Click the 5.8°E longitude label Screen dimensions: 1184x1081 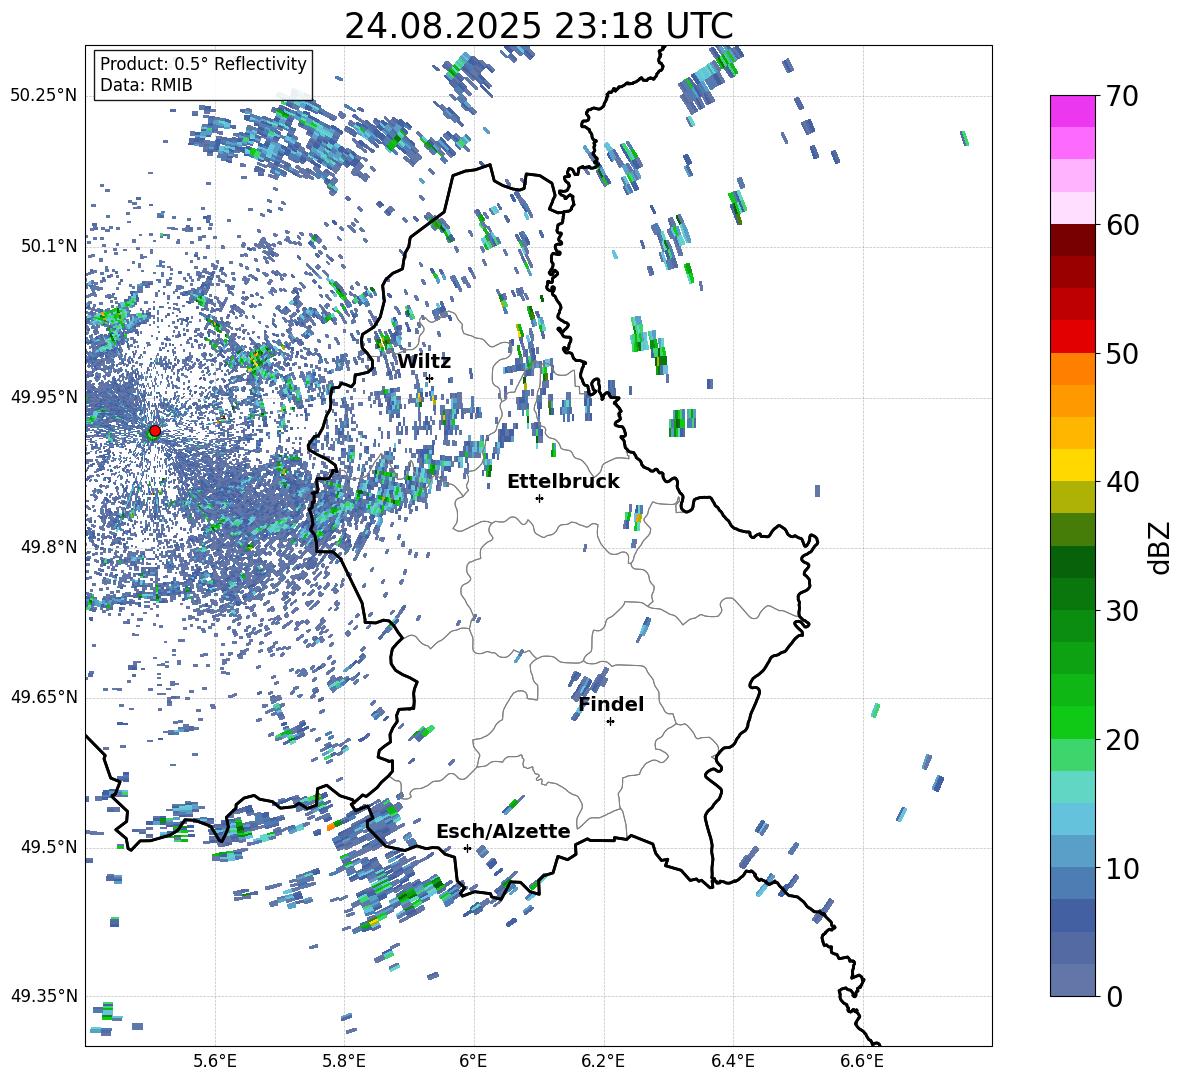[x=344, y=1061]
